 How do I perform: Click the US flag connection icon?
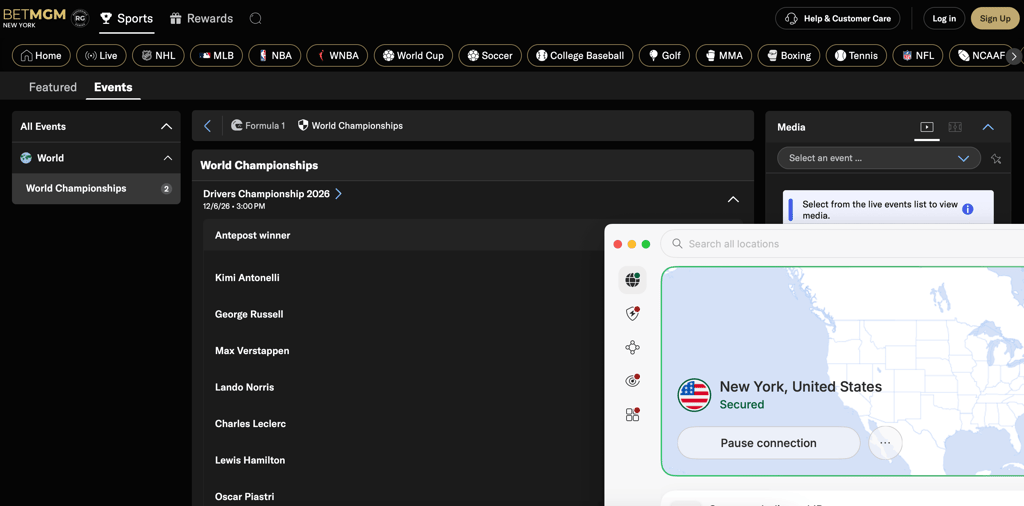pos(694,395)
